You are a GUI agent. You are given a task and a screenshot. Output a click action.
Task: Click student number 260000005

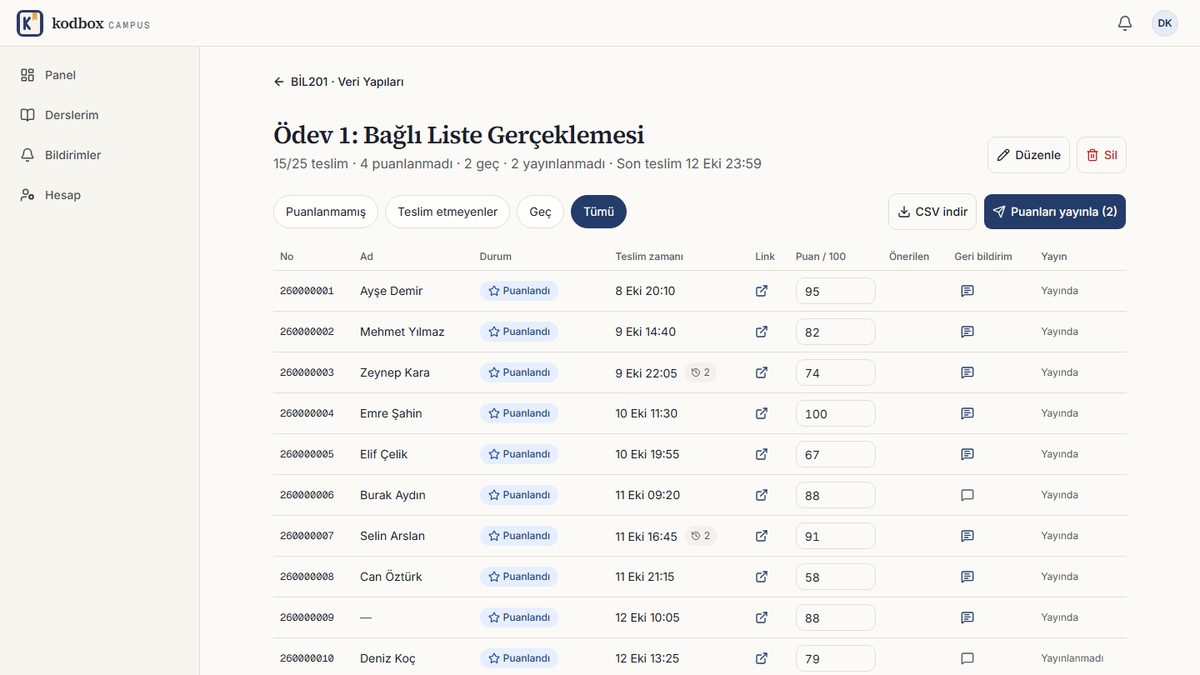click(x=307, y=454)
